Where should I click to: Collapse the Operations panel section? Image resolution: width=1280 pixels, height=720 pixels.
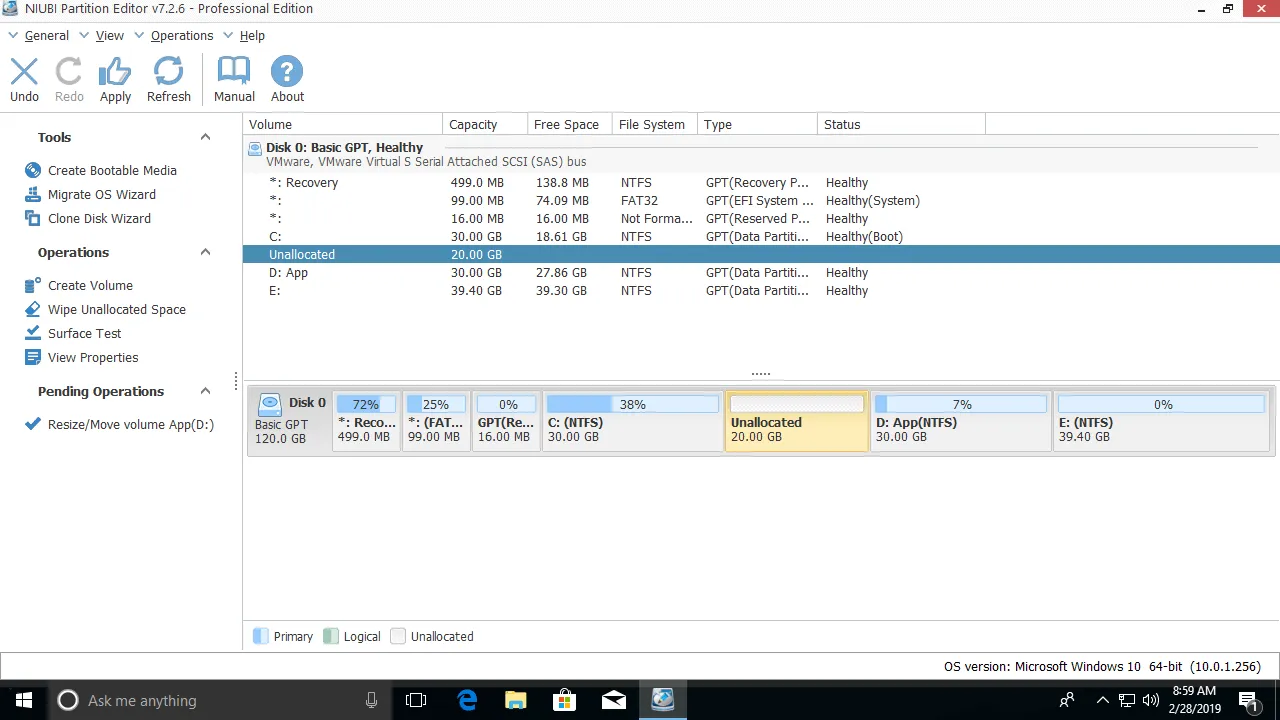coord(205,253)
